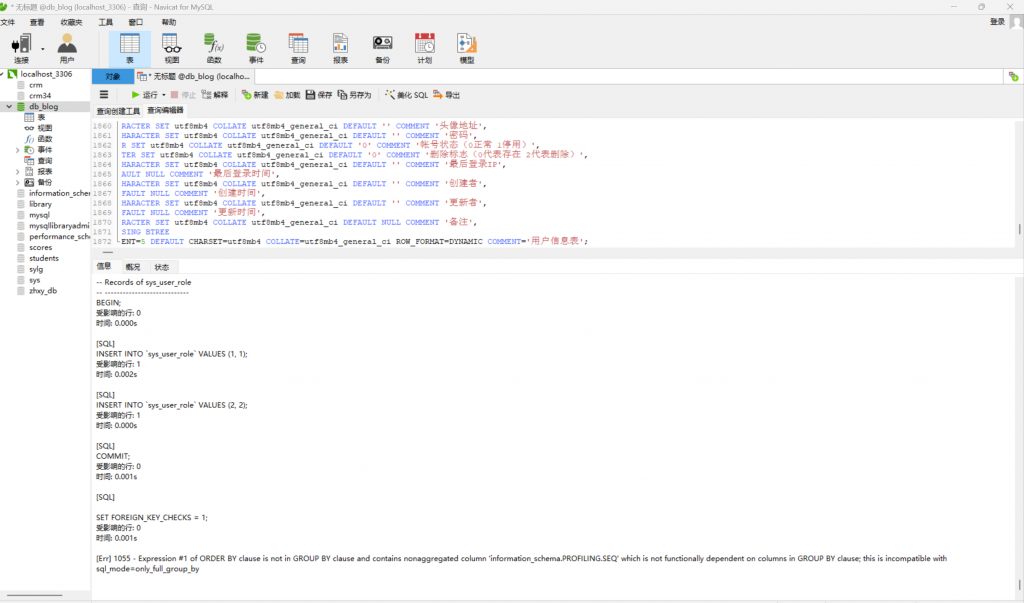1024x603 pixels.
Task: Click the sidebar horizontal scrollbar
Action: click(x=34, y=595)
